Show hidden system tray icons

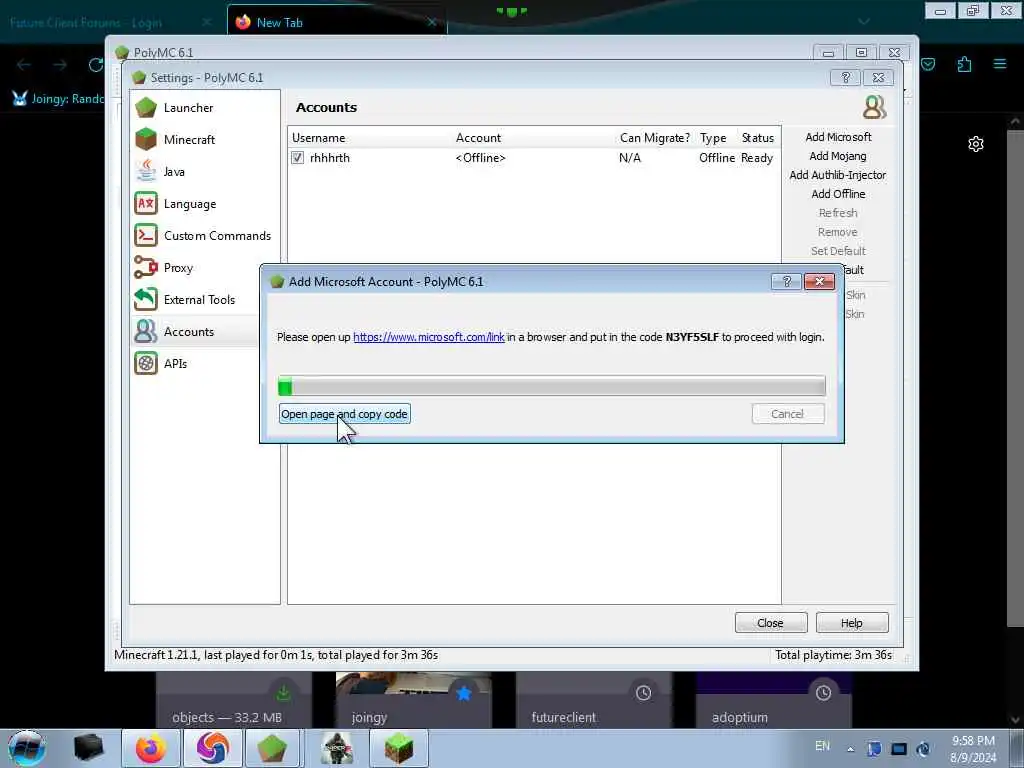pos(850,749)
